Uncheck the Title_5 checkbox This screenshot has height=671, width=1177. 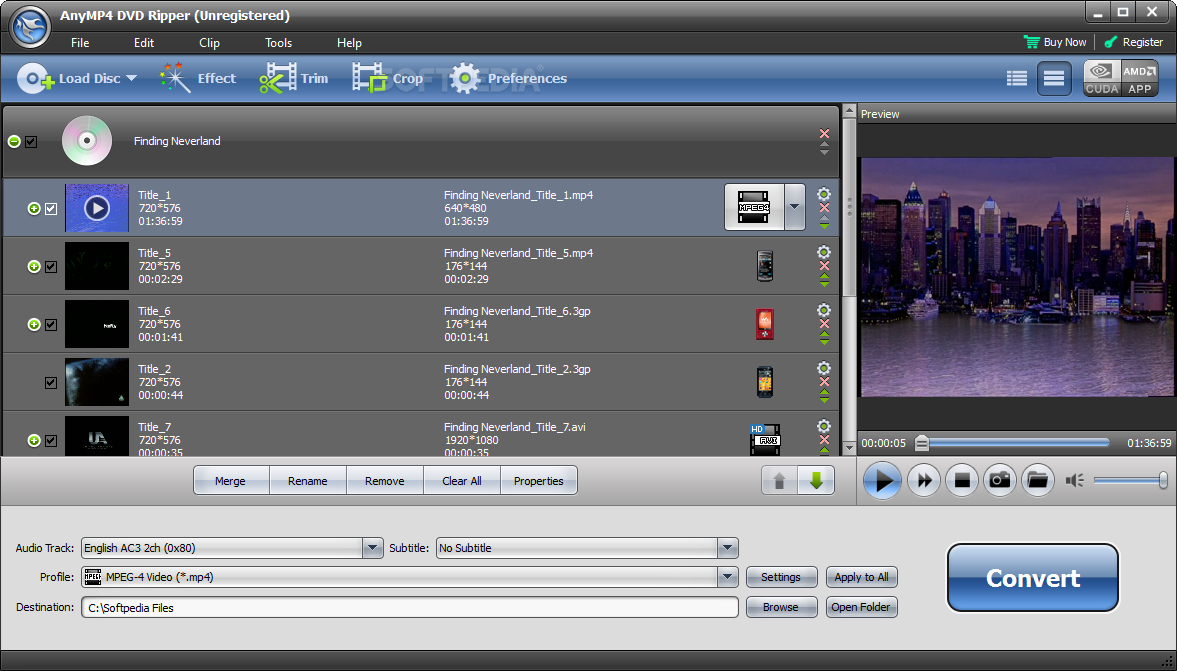51,266
